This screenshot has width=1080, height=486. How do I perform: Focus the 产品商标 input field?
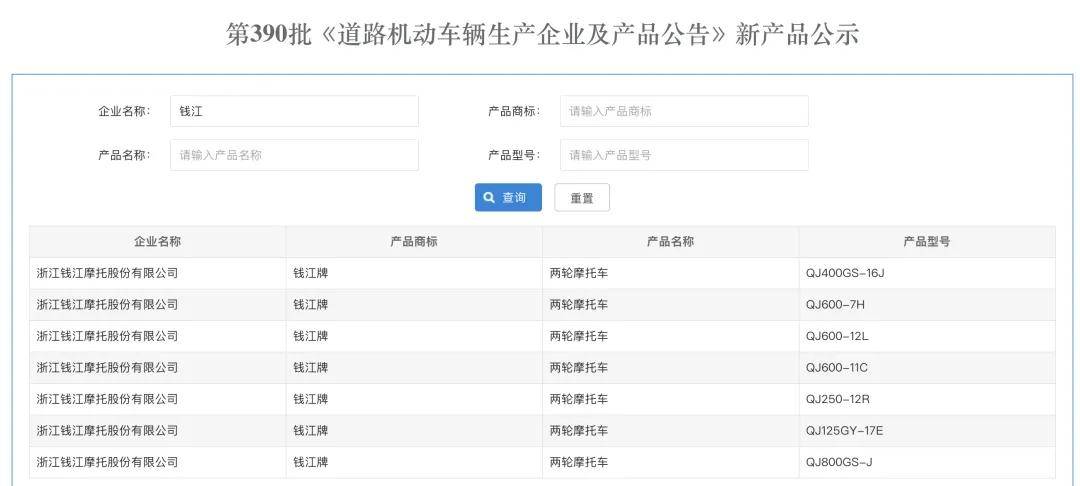[683, 111]
